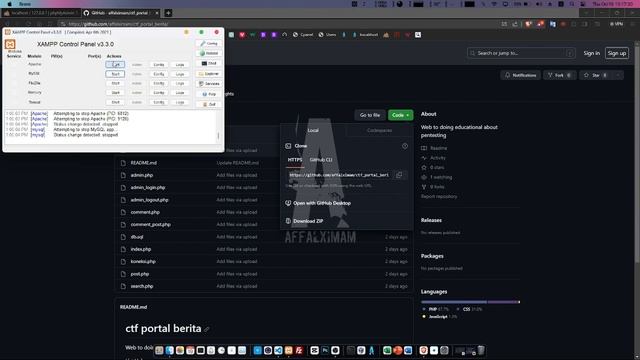This screenshot has width=640, height=360.
Task: Open the Releases heading link
Action: click(431, 220)
